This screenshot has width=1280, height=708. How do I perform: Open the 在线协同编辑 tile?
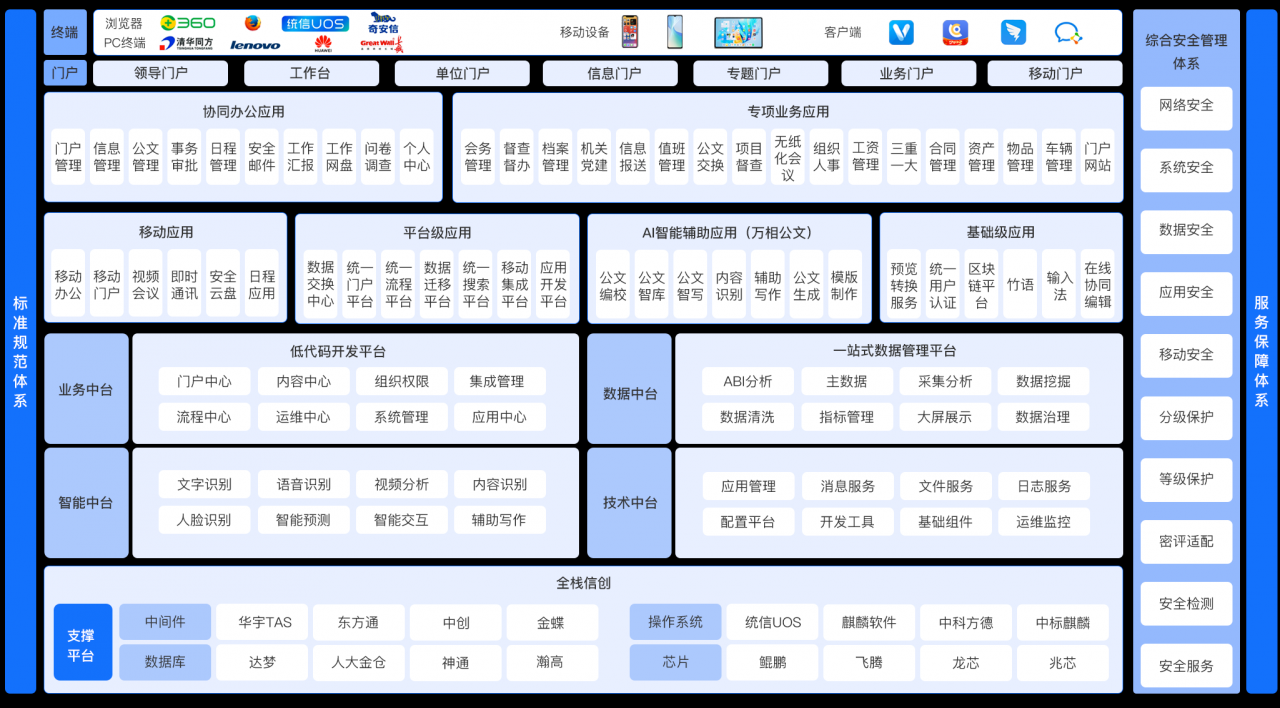coord(1098,284)
